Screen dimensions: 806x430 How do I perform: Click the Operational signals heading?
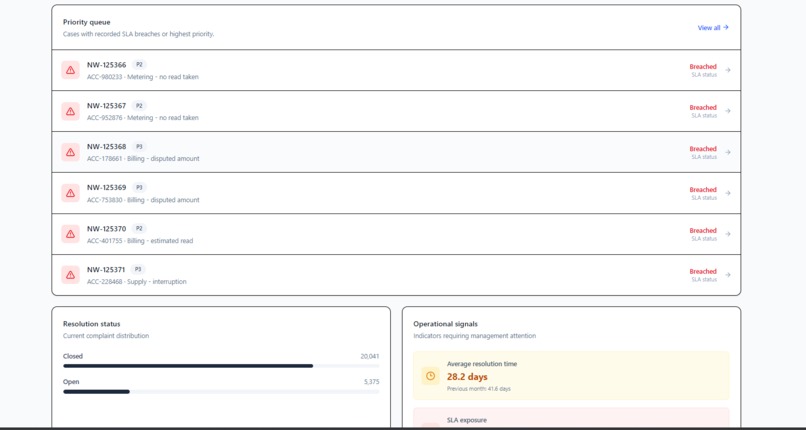445,324
